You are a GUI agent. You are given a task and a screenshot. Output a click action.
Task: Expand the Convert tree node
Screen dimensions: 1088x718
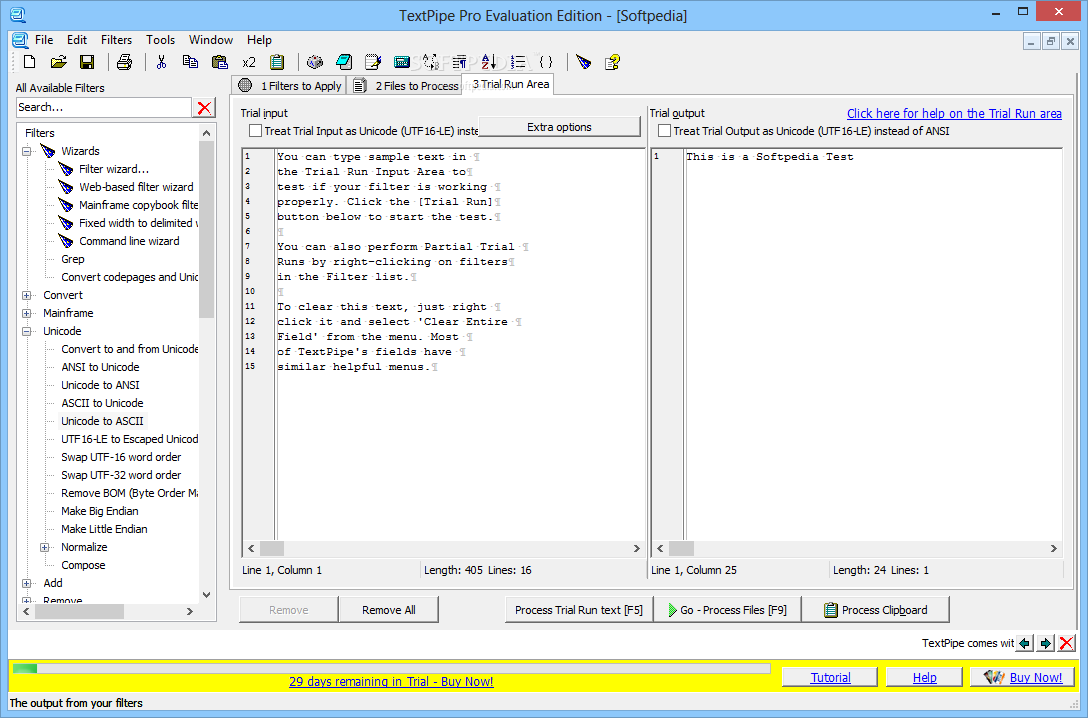click(26, 295)
